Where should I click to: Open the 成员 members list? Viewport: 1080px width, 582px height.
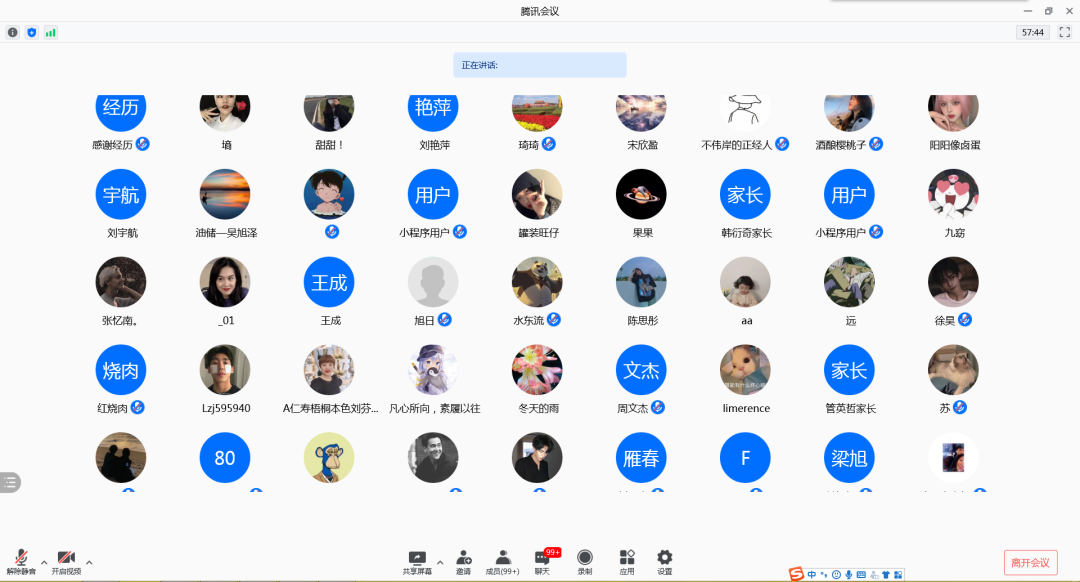click(502, 561)
